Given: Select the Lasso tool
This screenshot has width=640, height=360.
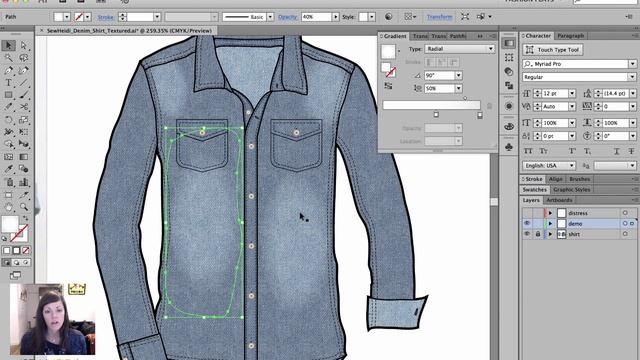Looking at the screenshot, I should [24, 58].
